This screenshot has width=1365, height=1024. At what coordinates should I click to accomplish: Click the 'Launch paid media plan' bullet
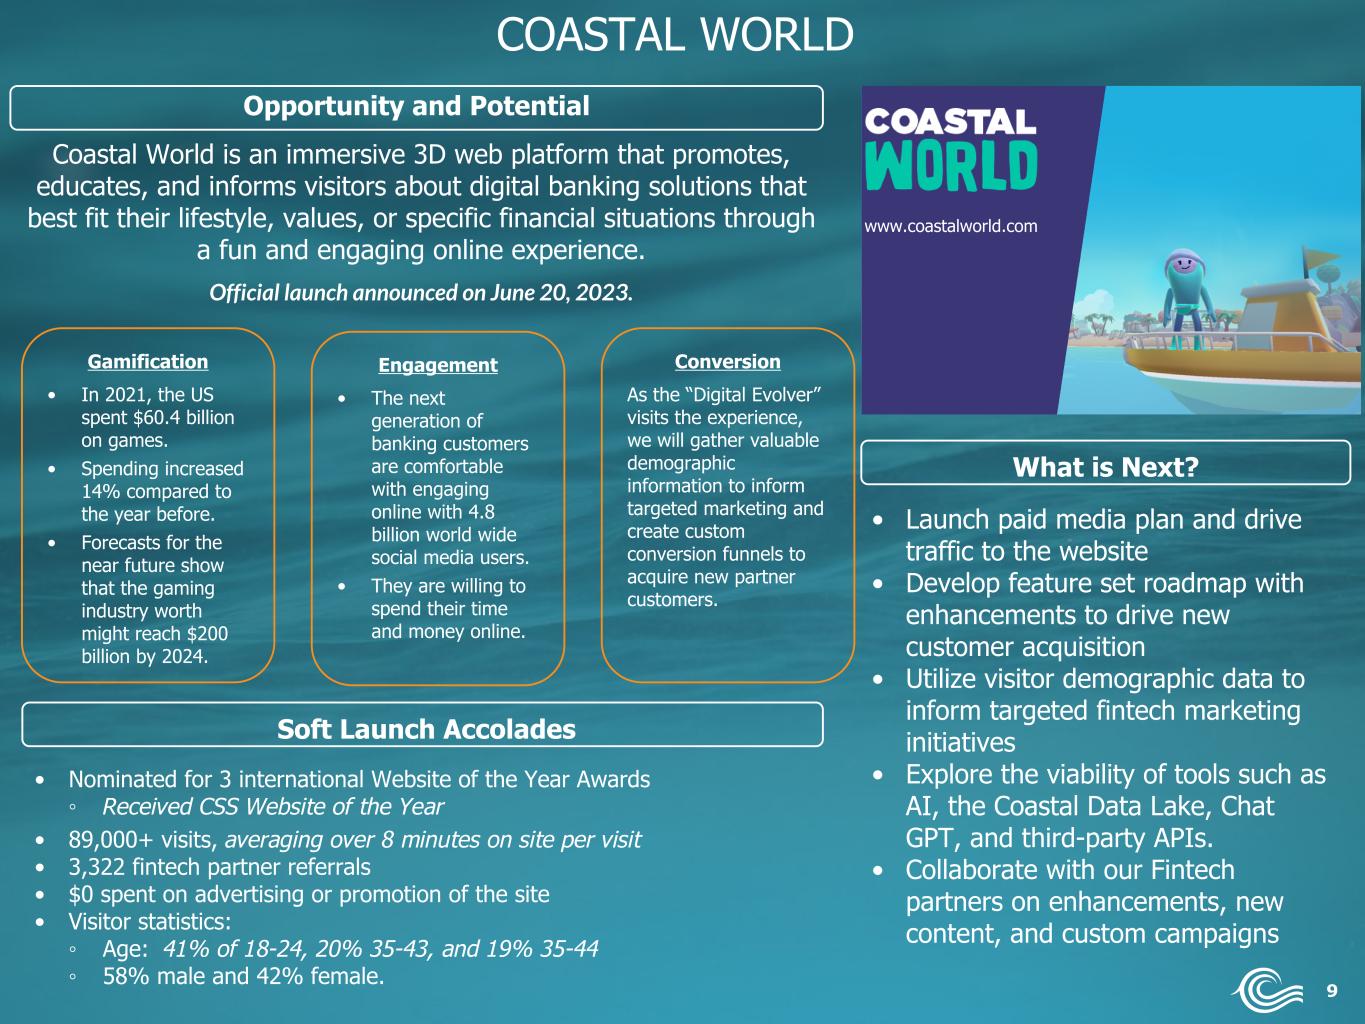1104,535
